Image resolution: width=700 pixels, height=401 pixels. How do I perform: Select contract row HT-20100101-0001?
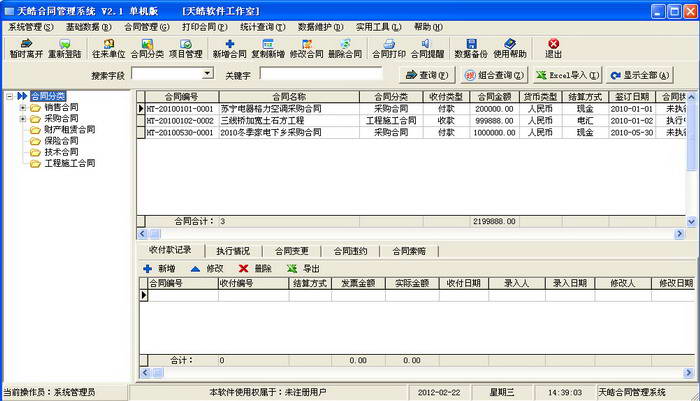tap(411, 109)
